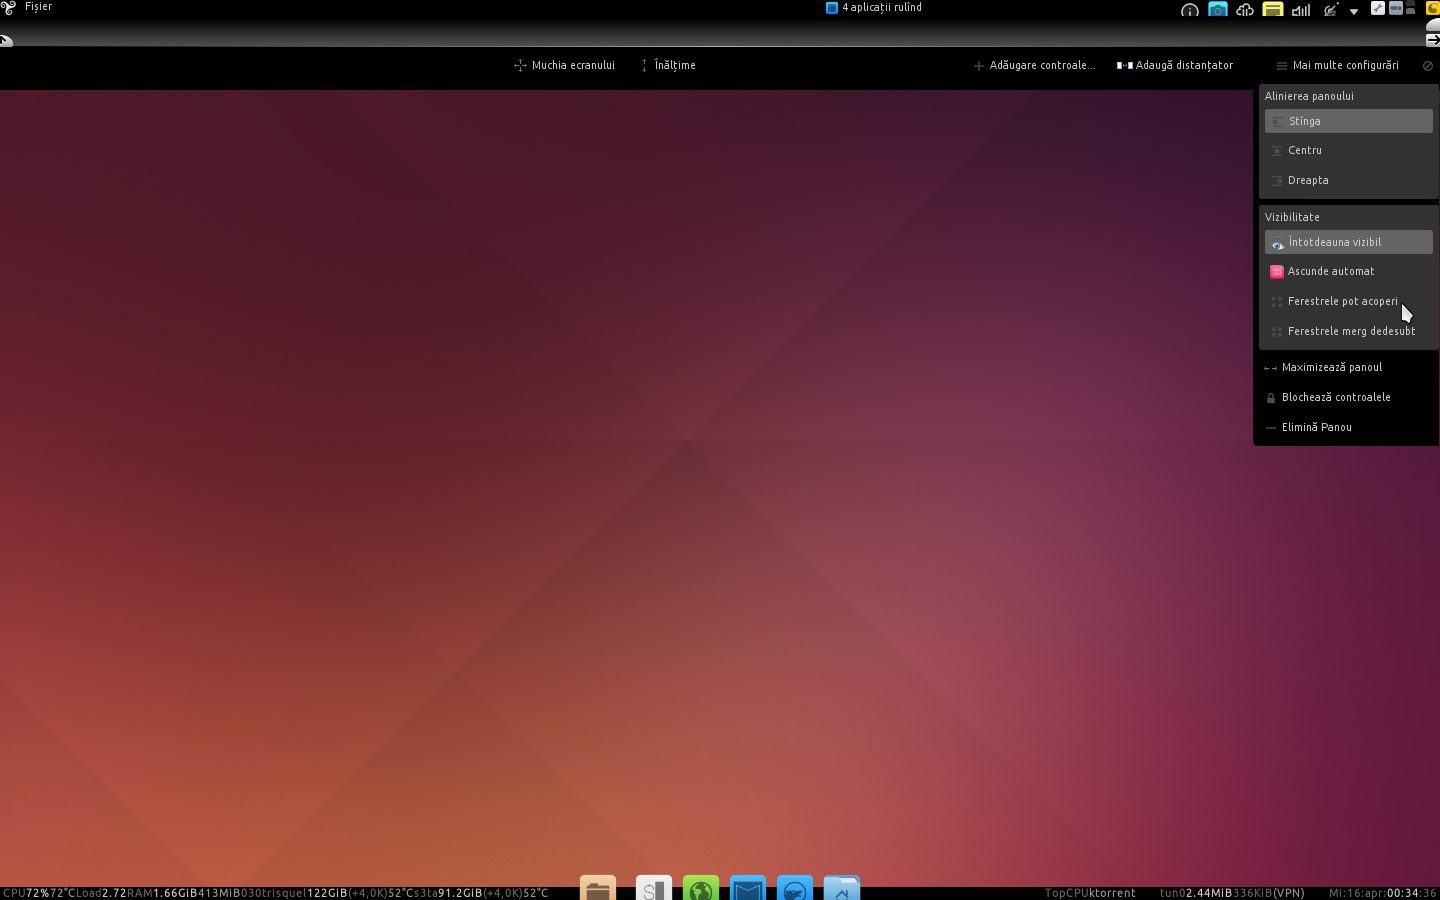This screenshot has width=1440, height=900.
Task: Click the wrench configuration icon in panel
Action: [1377, 8]
